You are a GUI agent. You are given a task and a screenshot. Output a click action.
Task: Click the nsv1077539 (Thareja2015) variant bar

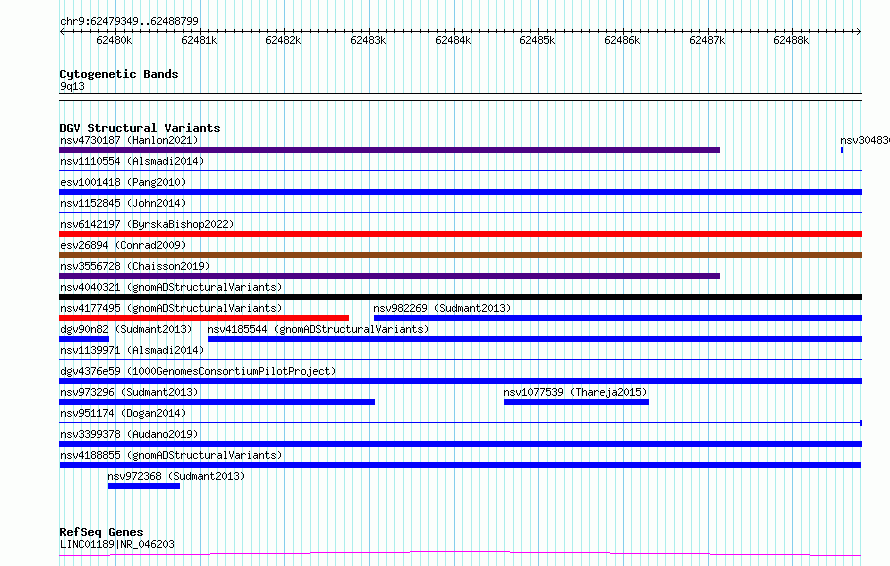click(x=576, y=402)
